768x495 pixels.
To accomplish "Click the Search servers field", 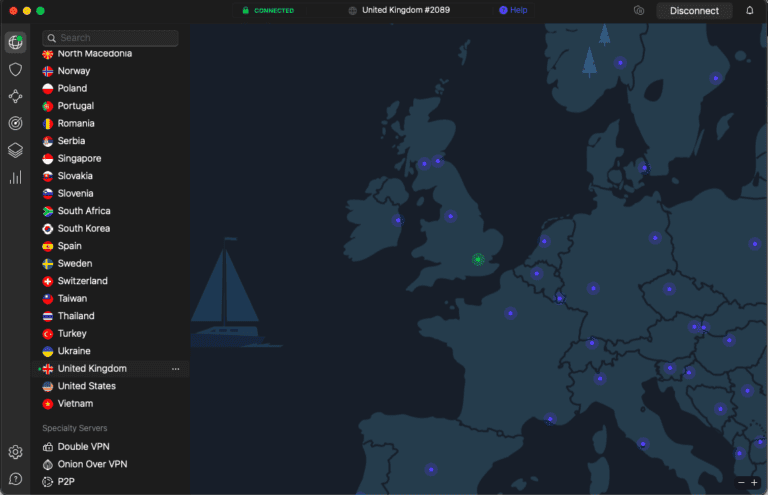I will (111, 38).
